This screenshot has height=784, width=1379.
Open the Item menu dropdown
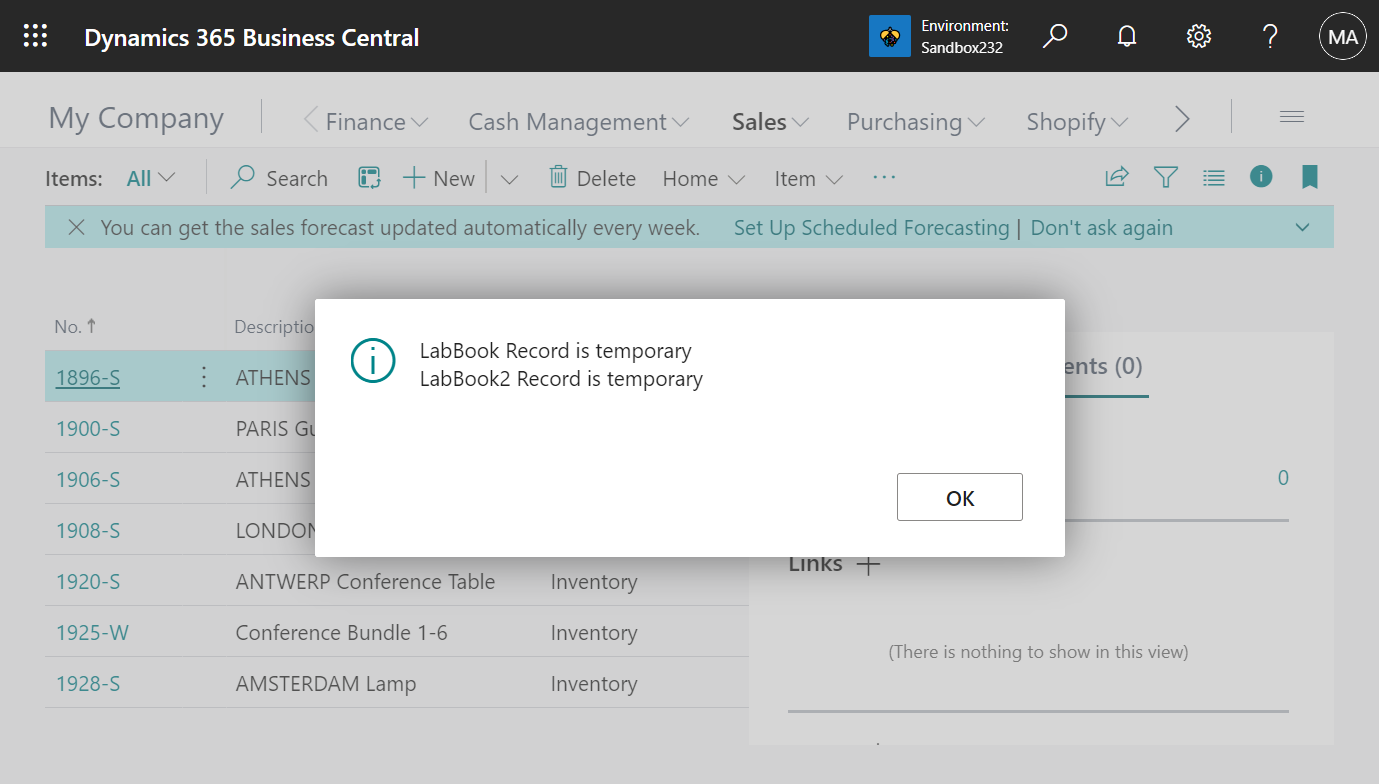coord(807,177)
